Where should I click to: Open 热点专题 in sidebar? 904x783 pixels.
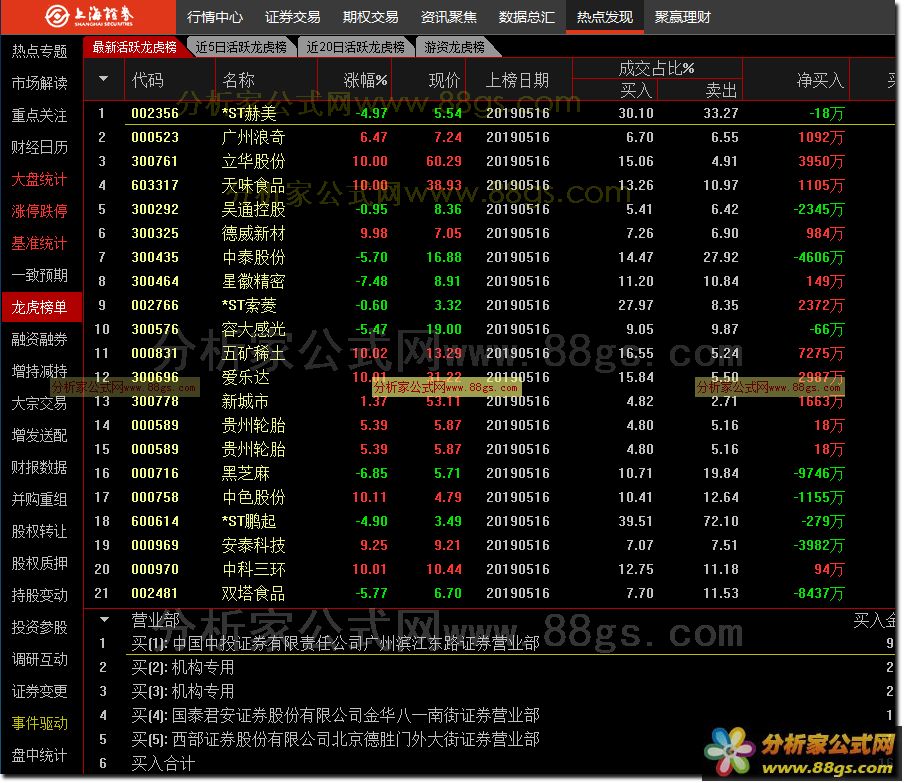point(40,51)
